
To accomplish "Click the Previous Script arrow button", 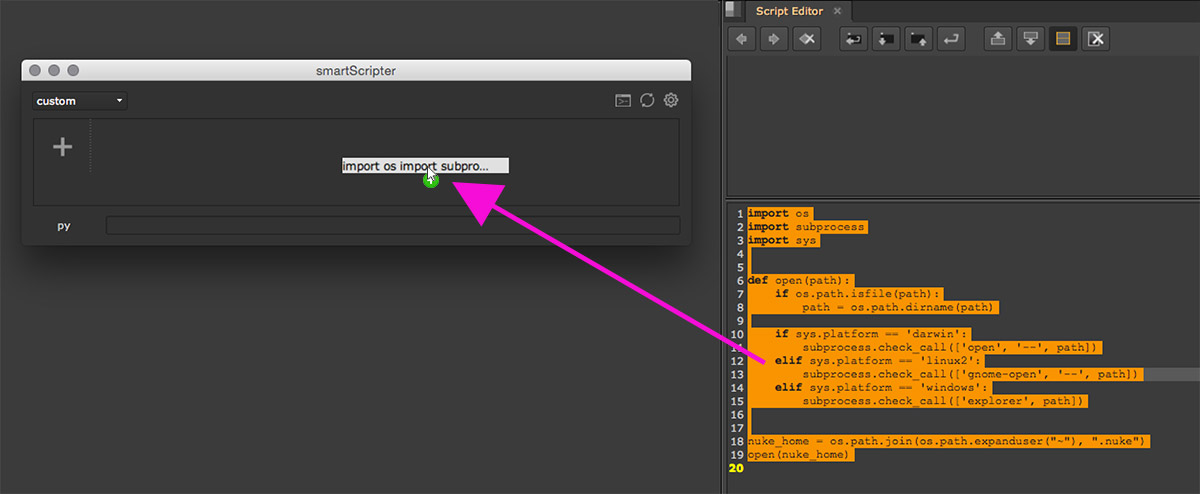I will 741,39.
